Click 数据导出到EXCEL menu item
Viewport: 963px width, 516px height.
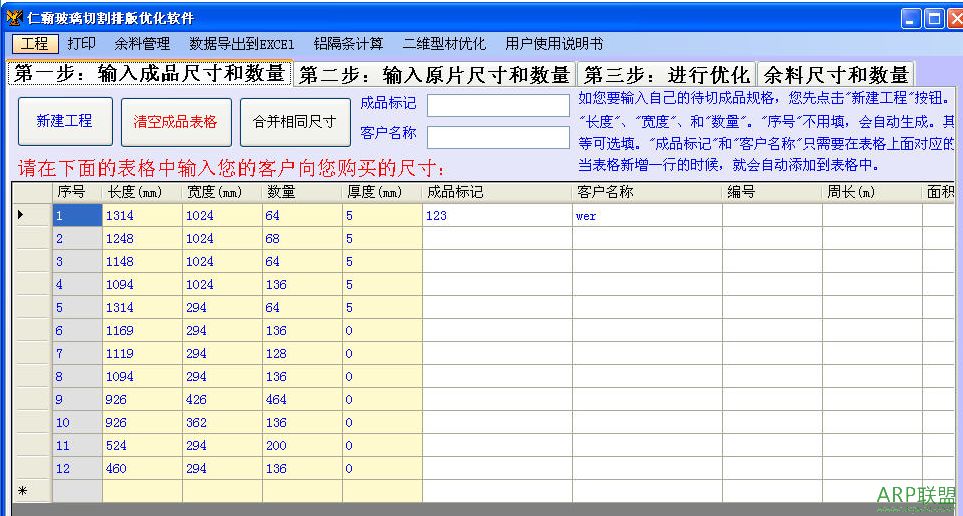(241, 44)
